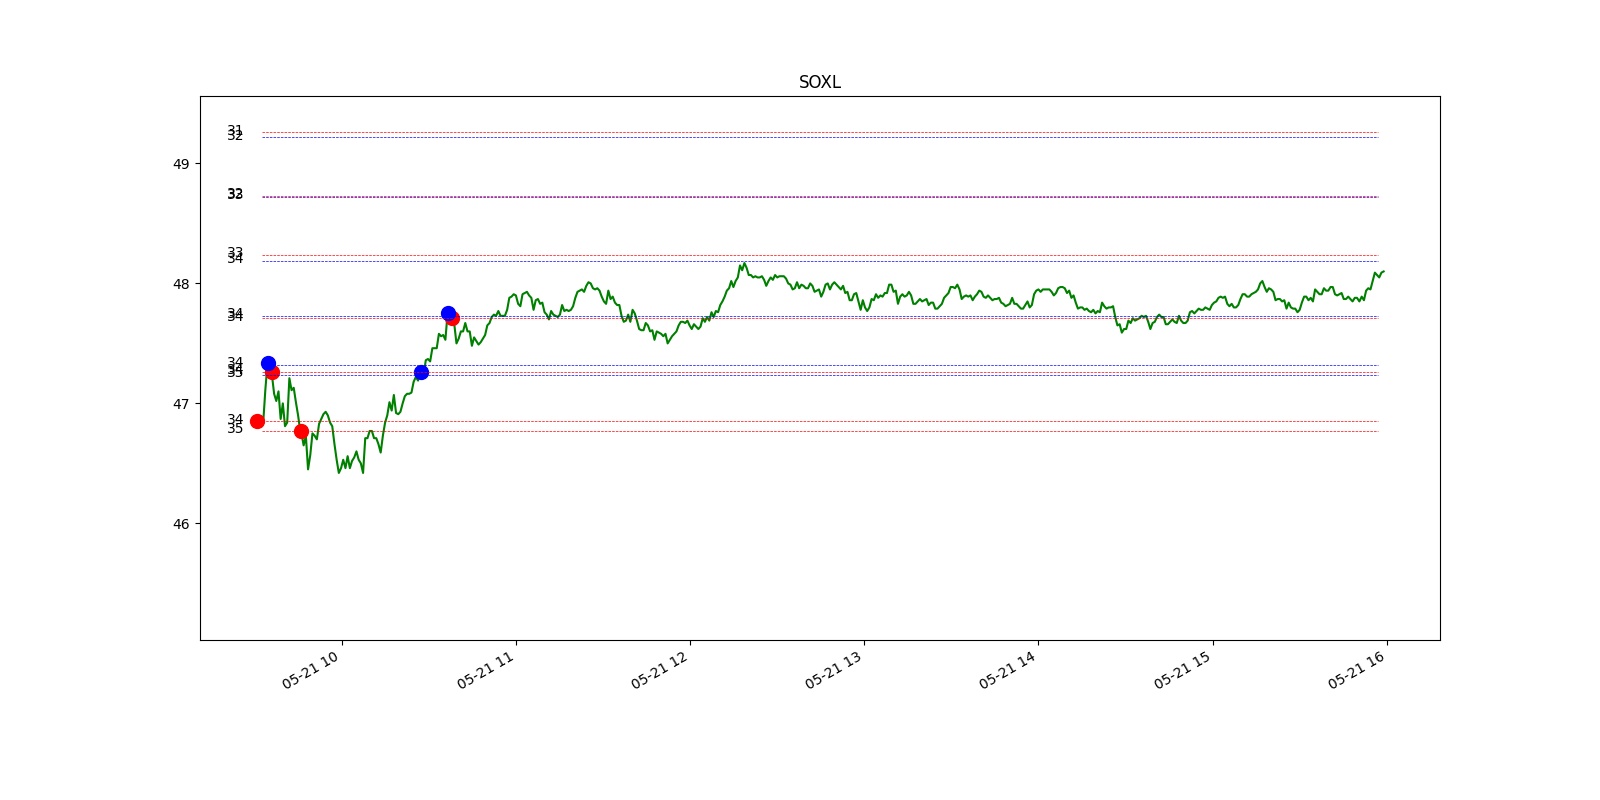The width and height of the screenshot is (1600, 800).
Task: Select the first blue marker near 47.3
Action: (x=268, y=364)
